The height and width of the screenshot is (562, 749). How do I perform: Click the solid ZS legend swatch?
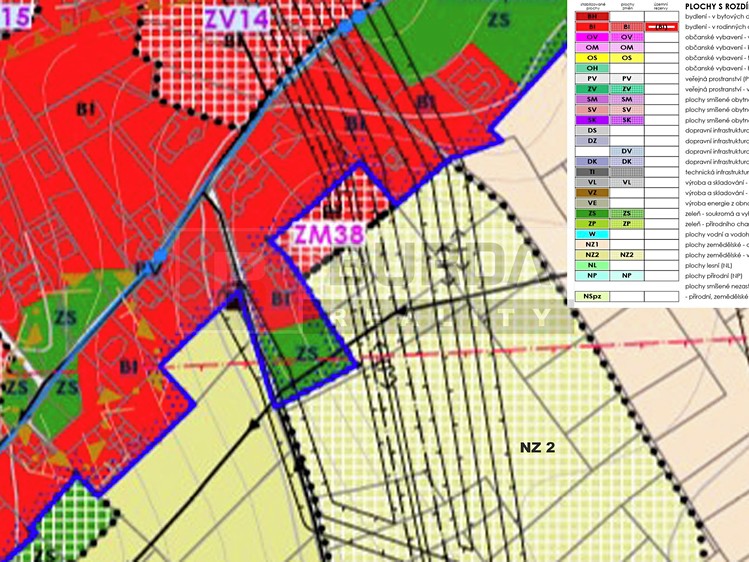592,213
